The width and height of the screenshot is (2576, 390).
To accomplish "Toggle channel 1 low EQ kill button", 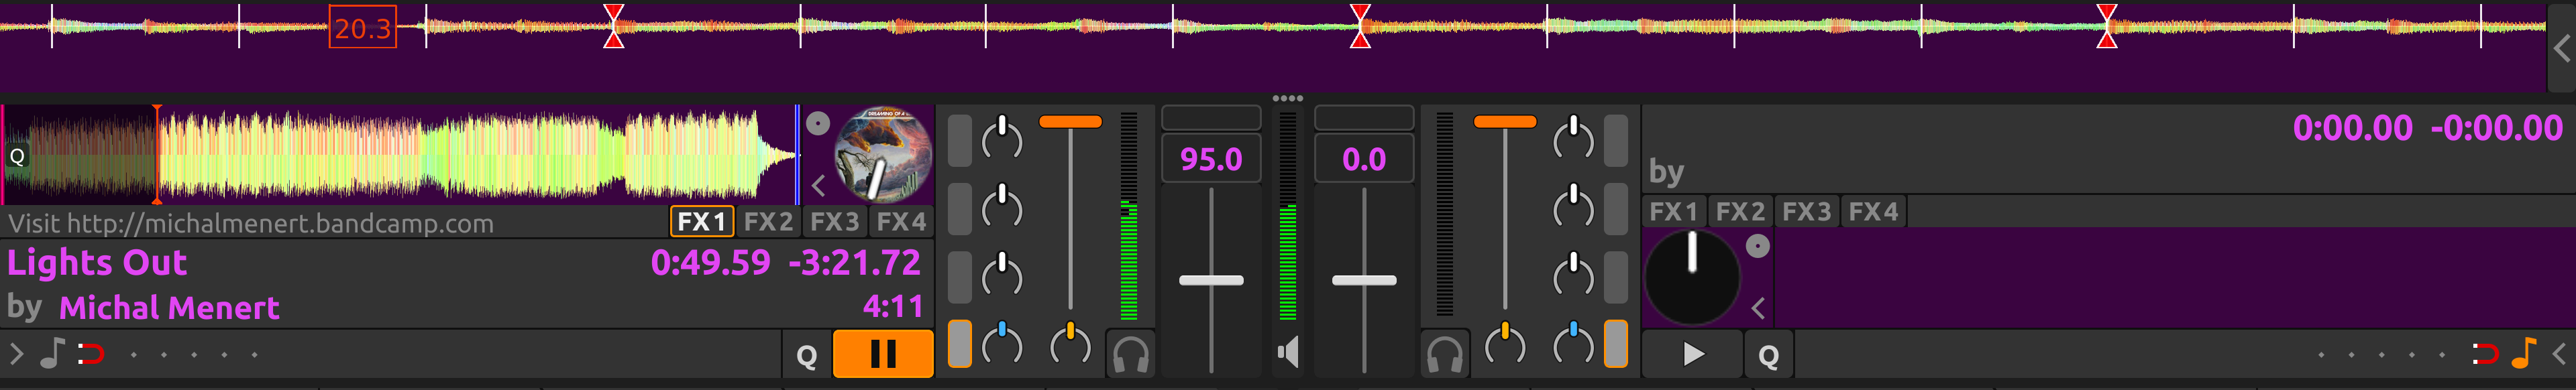I will 959,276.
